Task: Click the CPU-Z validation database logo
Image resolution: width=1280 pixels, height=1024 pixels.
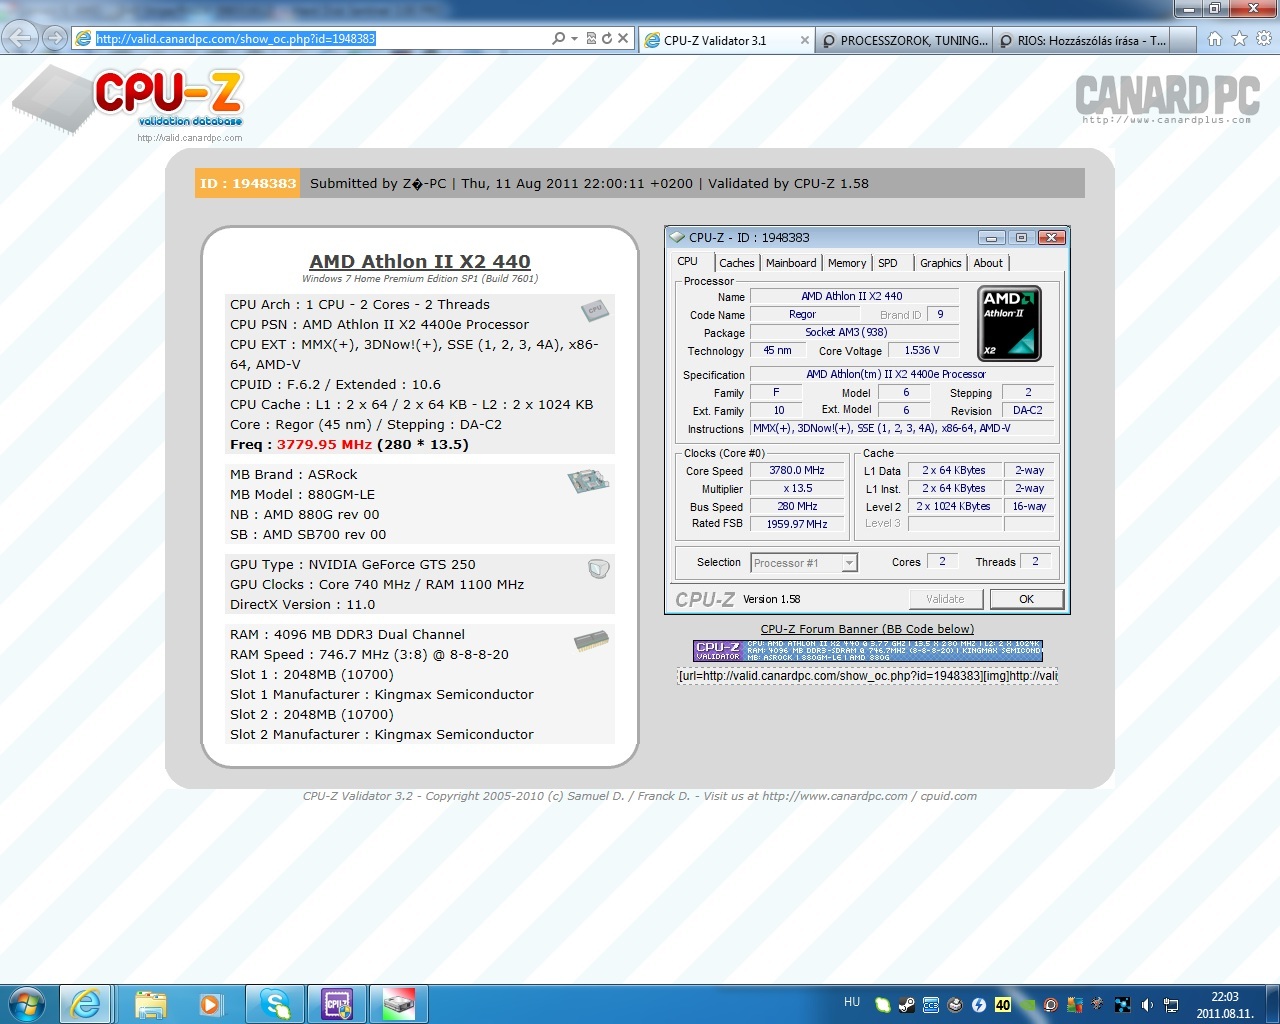Action: click(127, 103)
